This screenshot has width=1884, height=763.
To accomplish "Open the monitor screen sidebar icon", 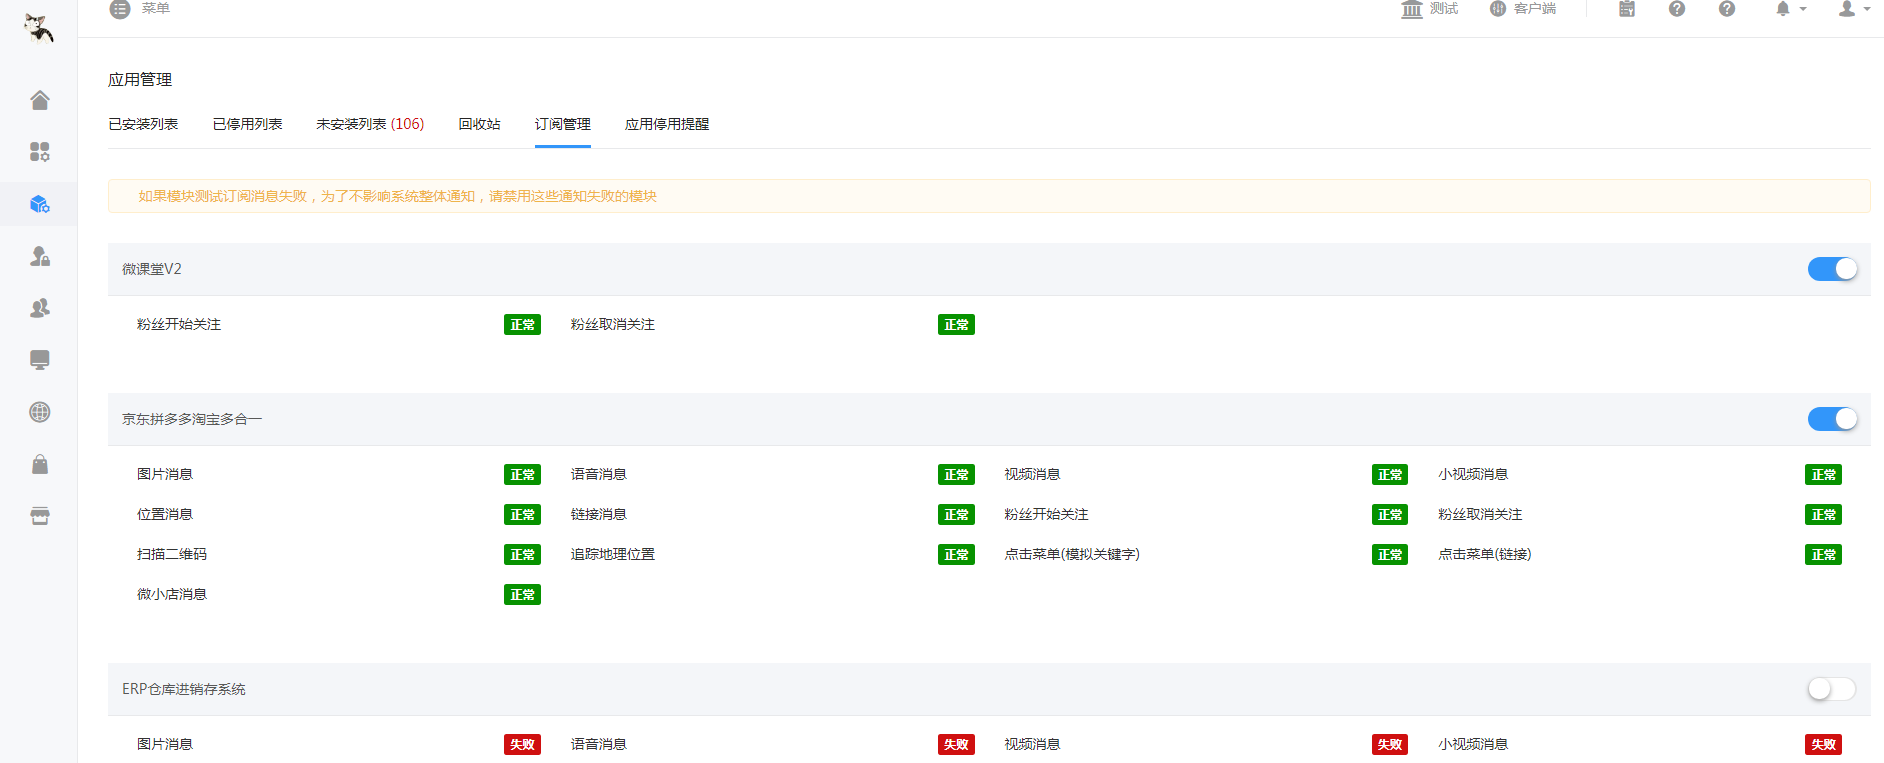I will coord(40,360).
